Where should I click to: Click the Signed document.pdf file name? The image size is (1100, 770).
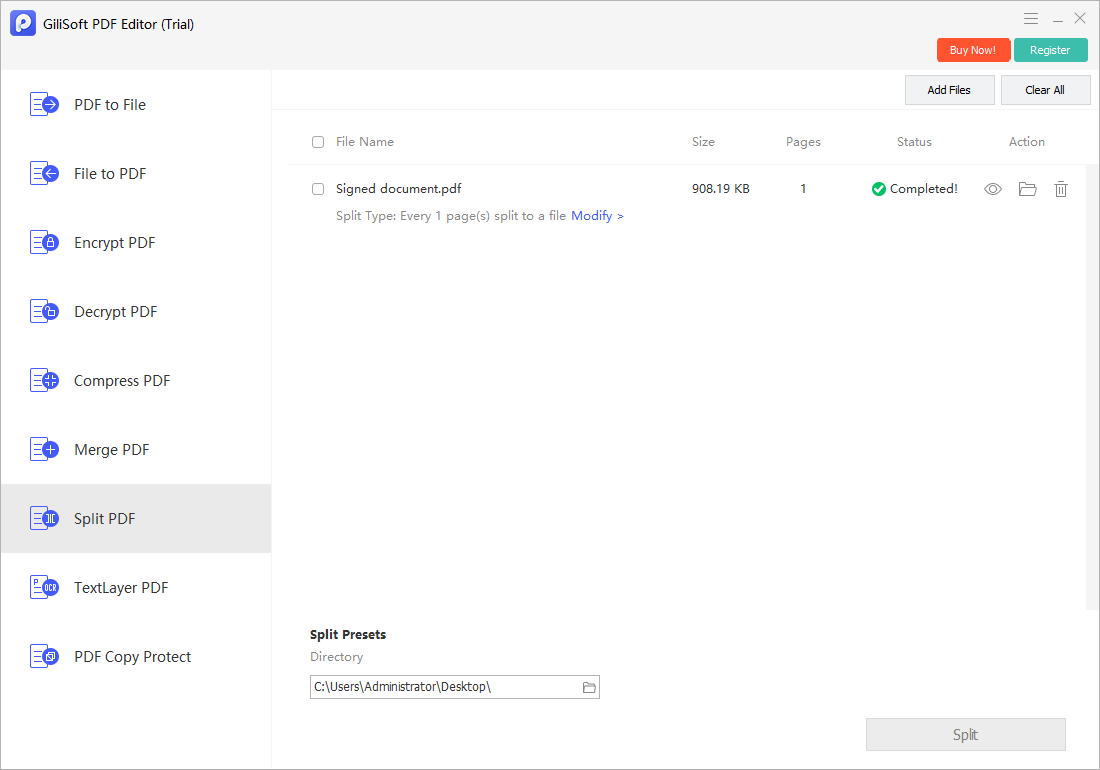click(x=398, y=189)
